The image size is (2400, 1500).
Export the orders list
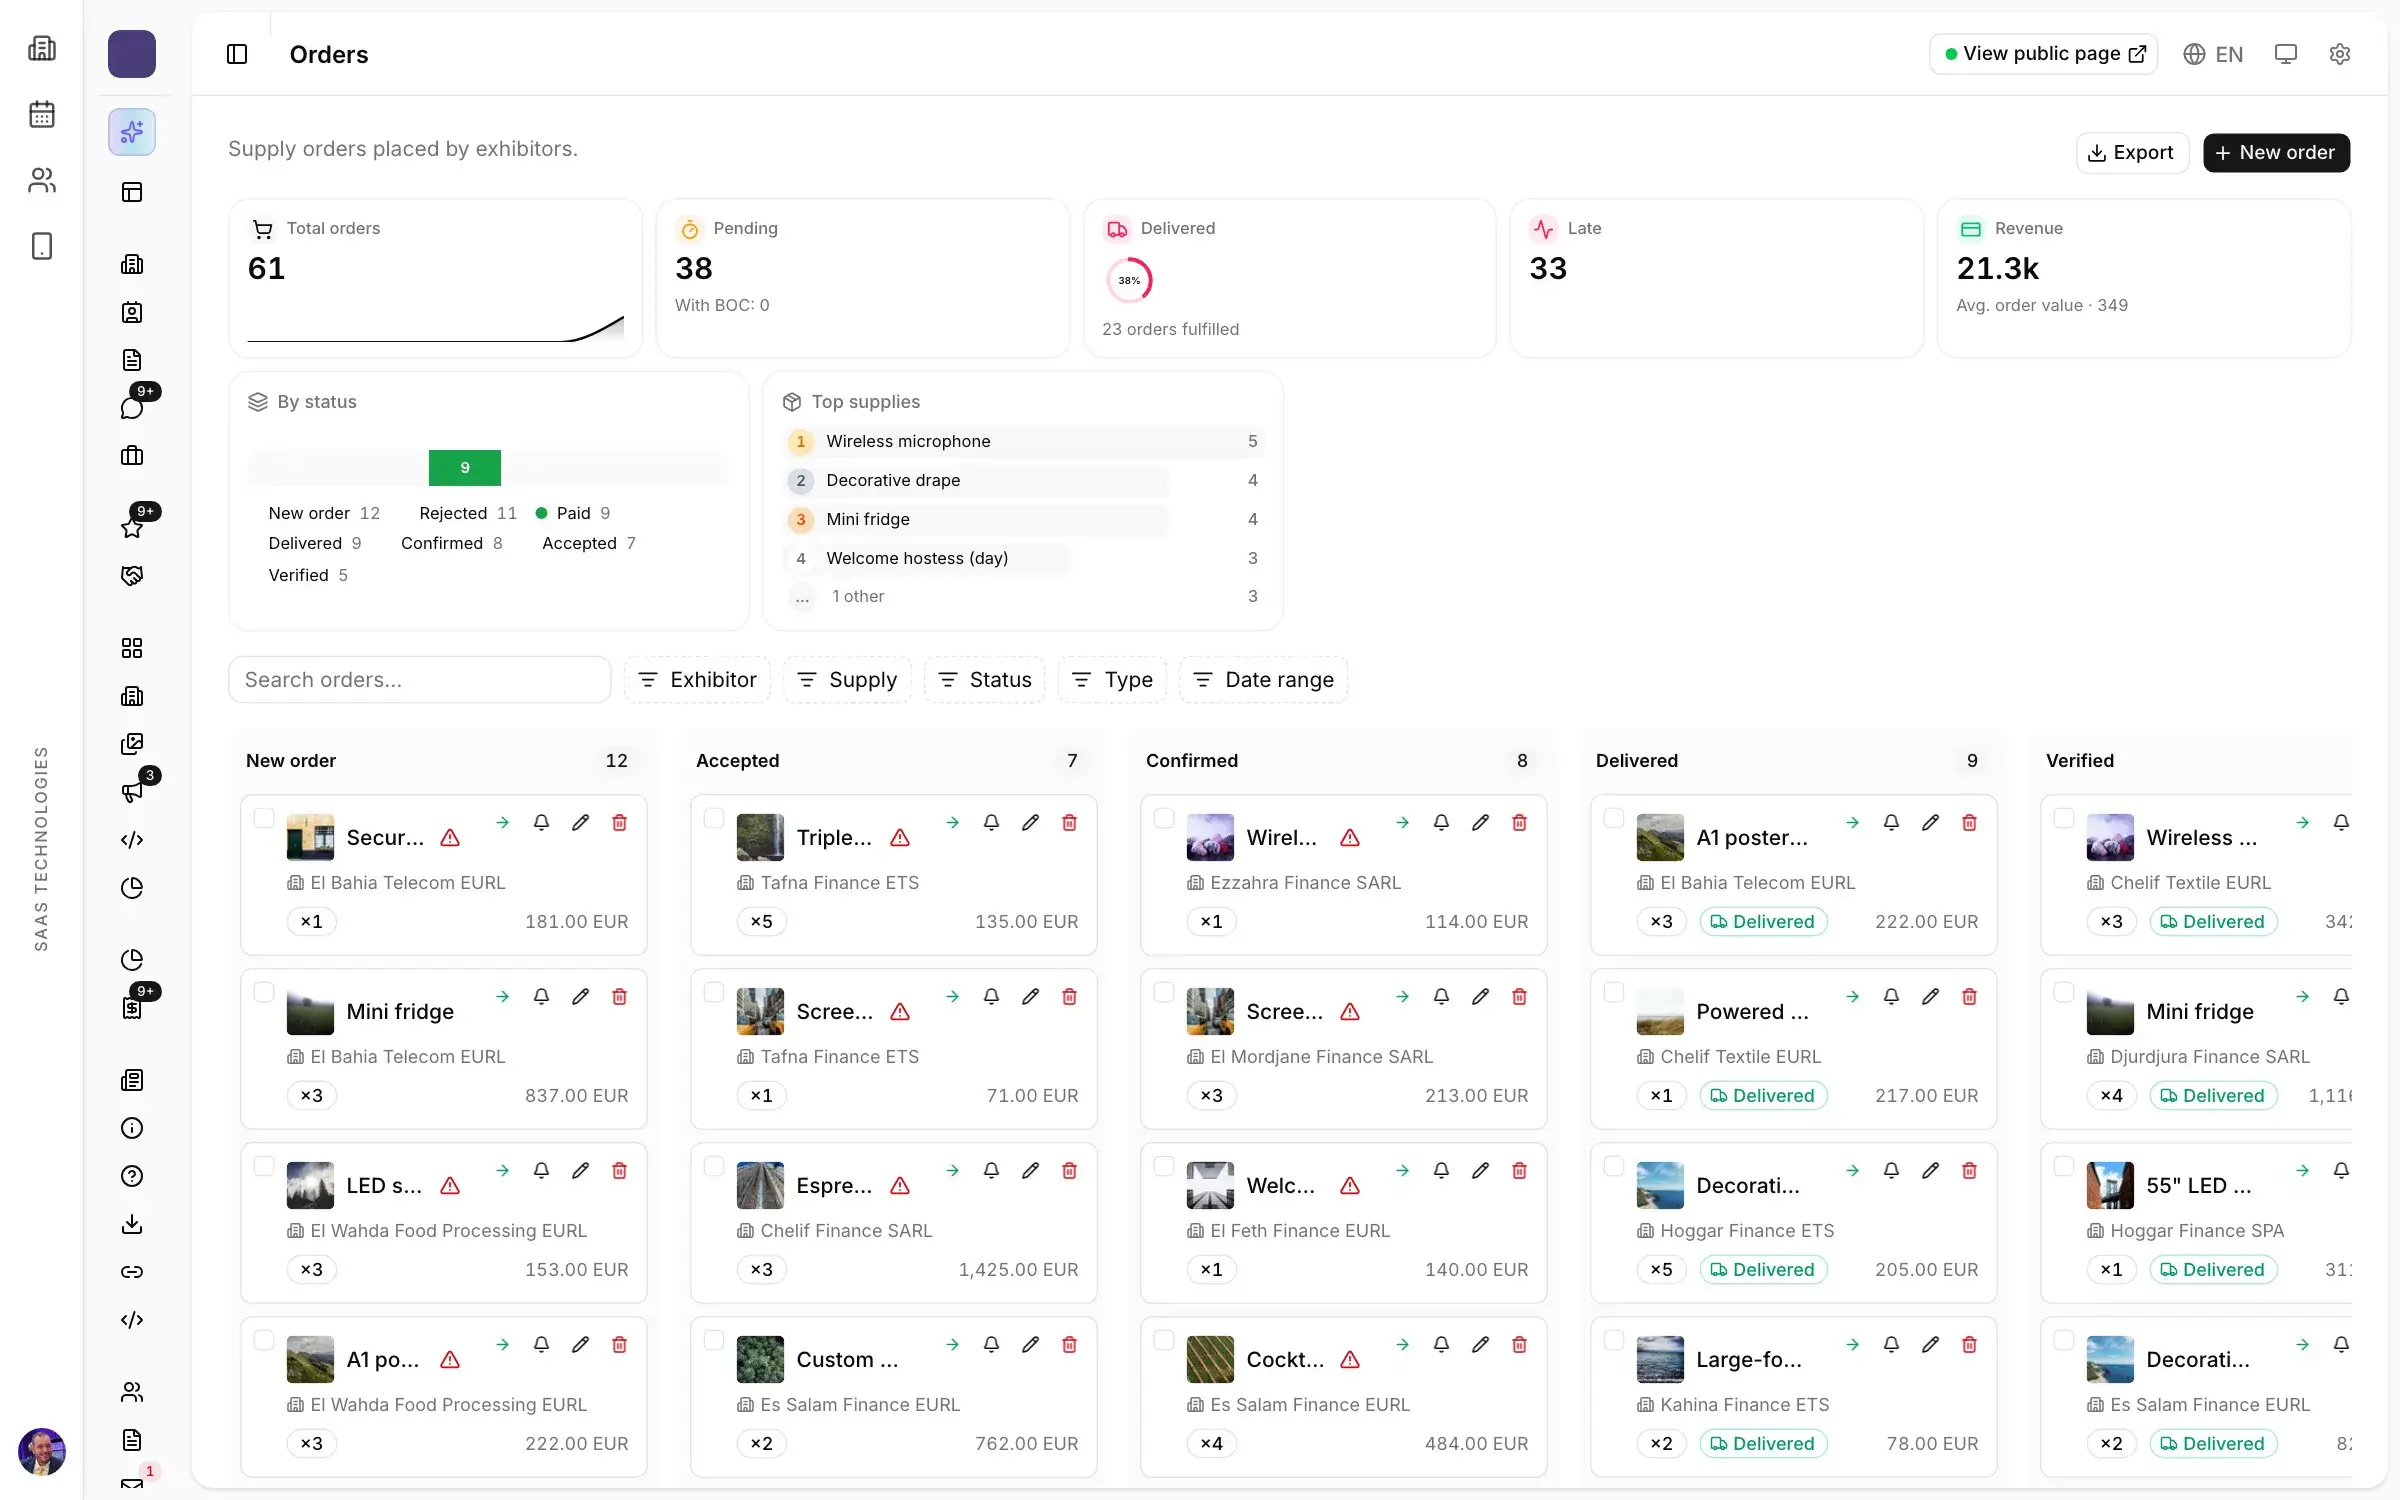point(2132,153)
